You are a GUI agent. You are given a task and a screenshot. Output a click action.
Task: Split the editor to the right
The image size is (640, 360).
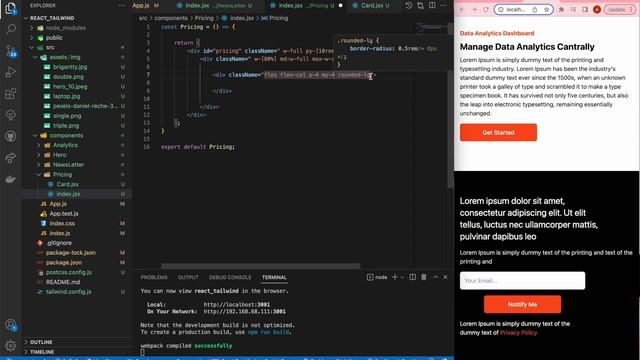432,5
